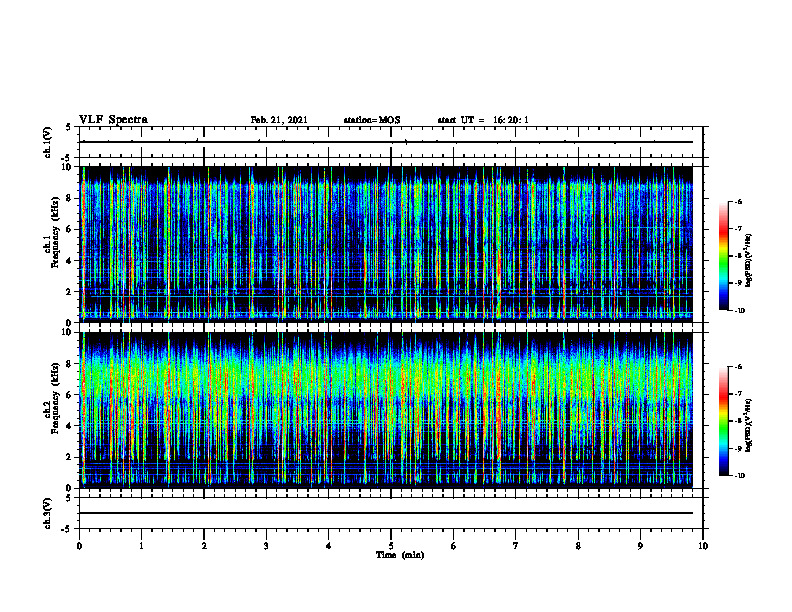The height and width of the screenshot is (612, 792).
Task: Click the "-10" label on ch.1 colorbar
Action: [x=739, y=310]
